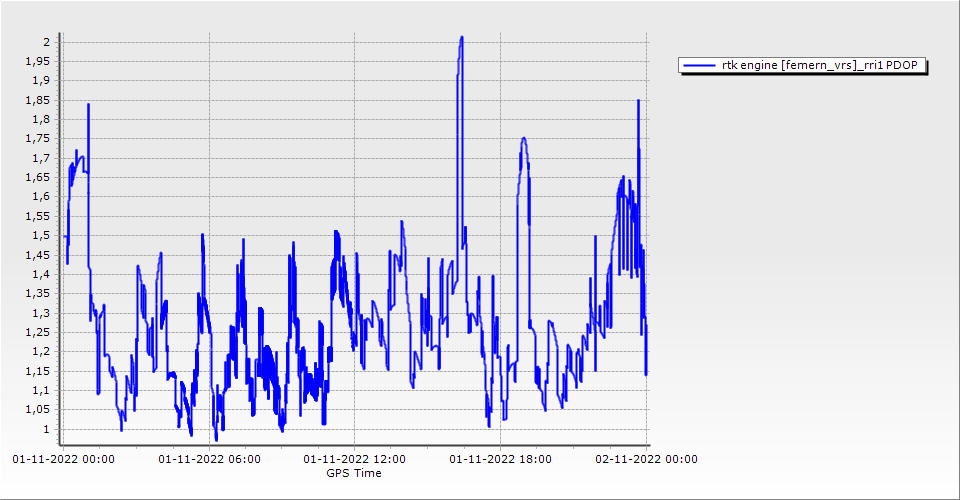
Task: Select the 02-11-2022 00:00 time axis label
Action: point(646,459)
